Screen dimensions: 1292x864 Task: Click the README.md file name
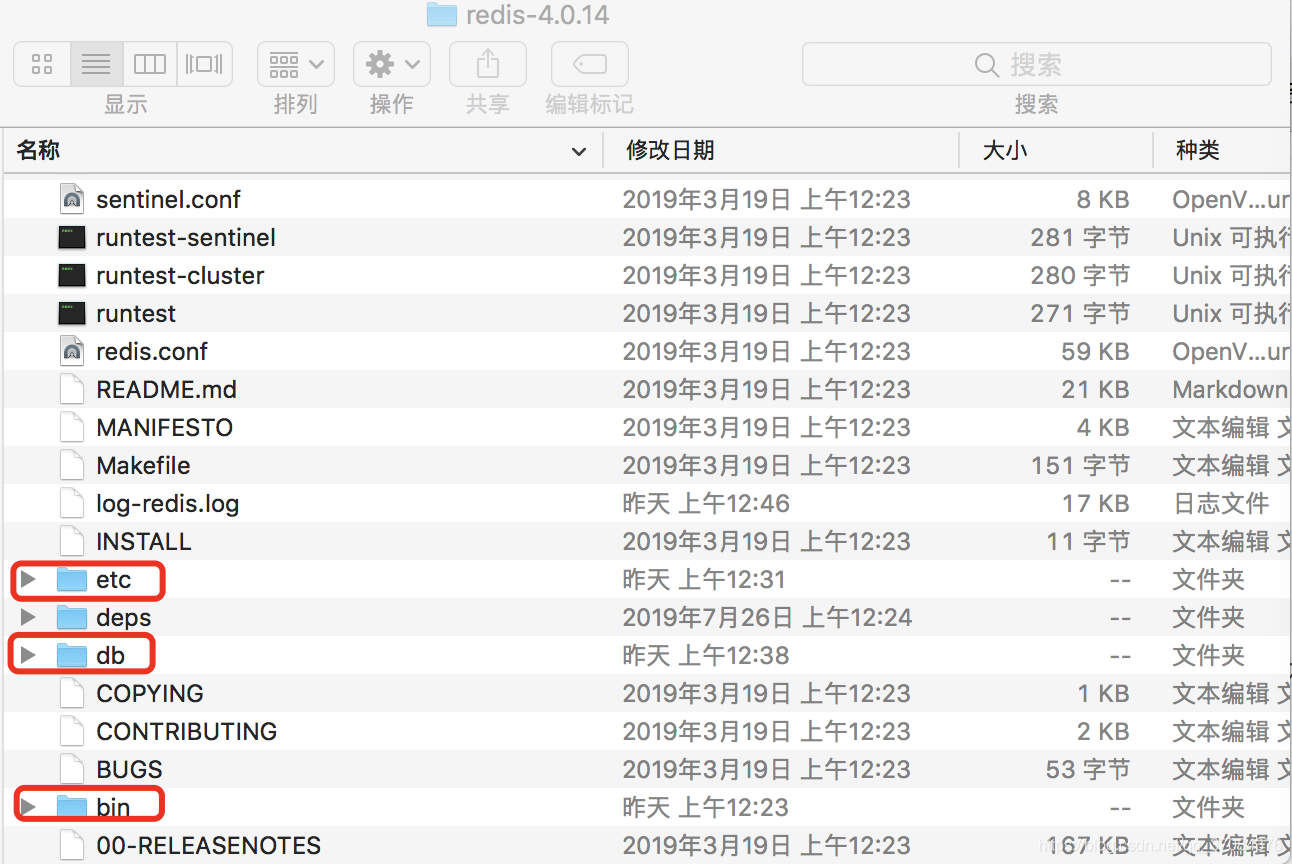166,389
